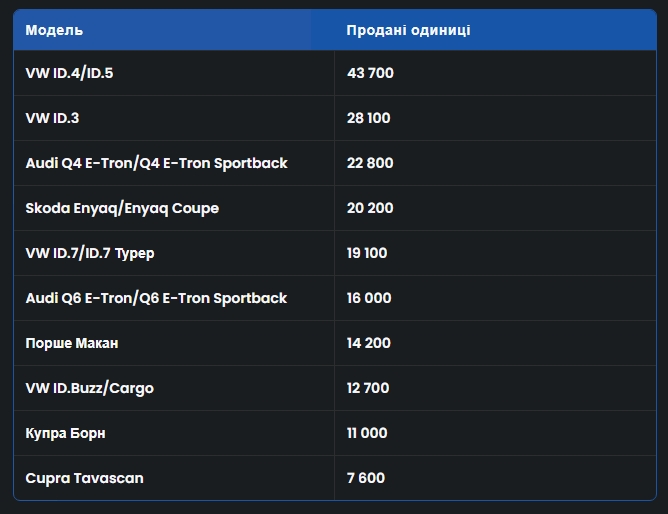Select the Купра Борн model cell

point(65,433)
